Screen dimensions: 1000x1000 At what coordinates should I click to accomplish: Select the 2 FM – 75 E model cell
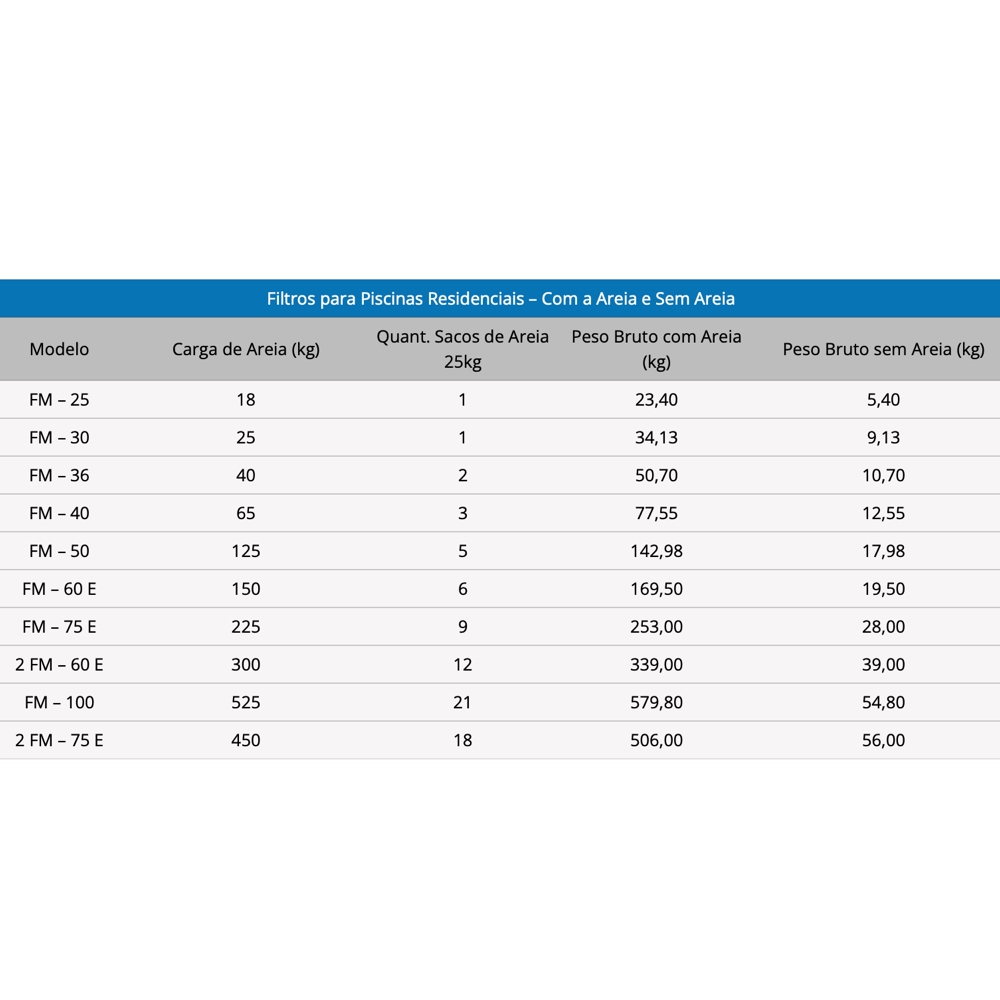59,741
